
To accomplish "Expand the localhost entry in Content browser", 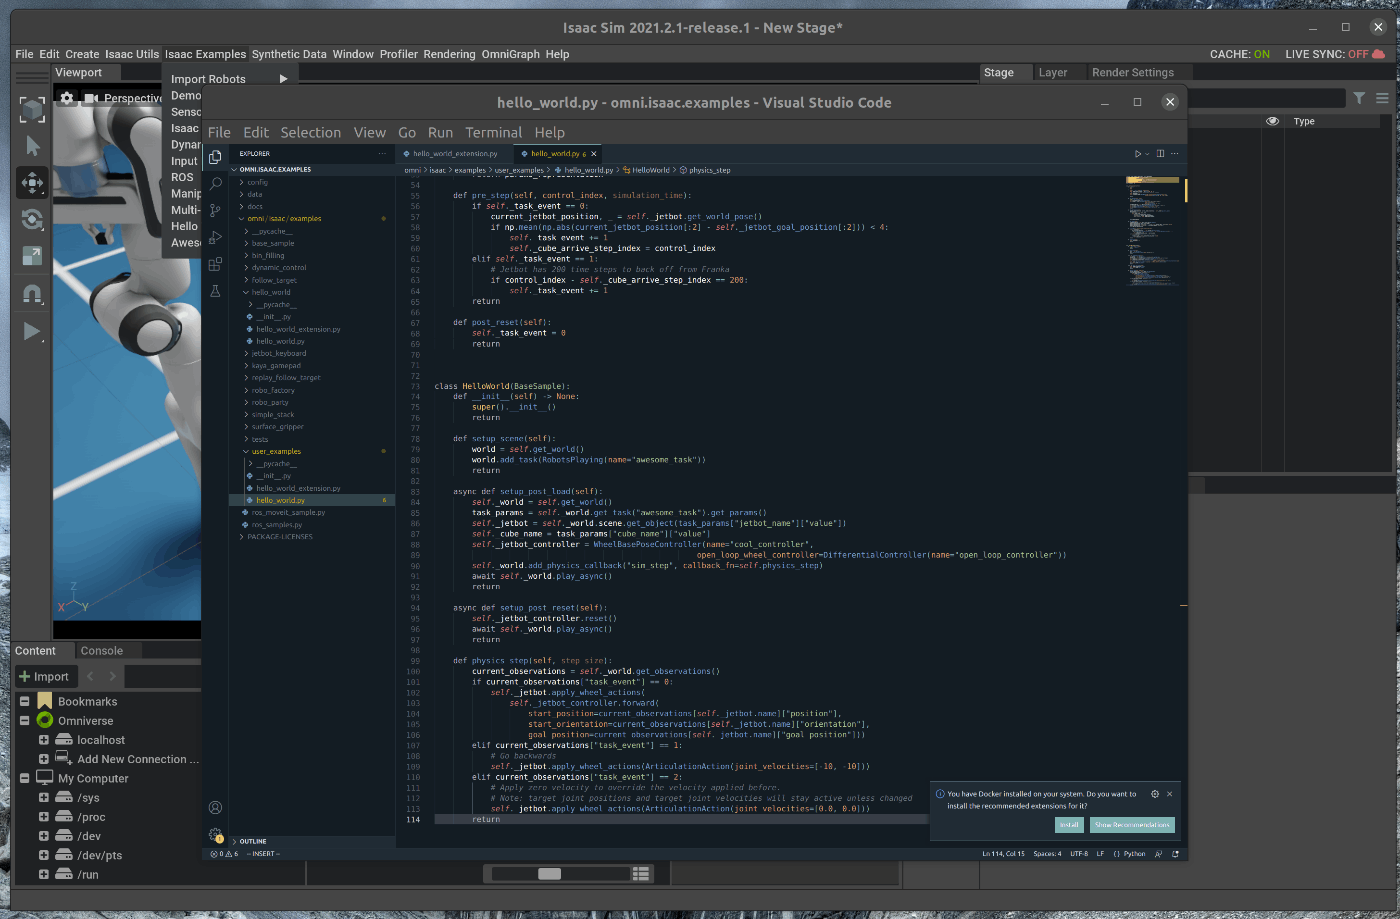I will 44,740.
